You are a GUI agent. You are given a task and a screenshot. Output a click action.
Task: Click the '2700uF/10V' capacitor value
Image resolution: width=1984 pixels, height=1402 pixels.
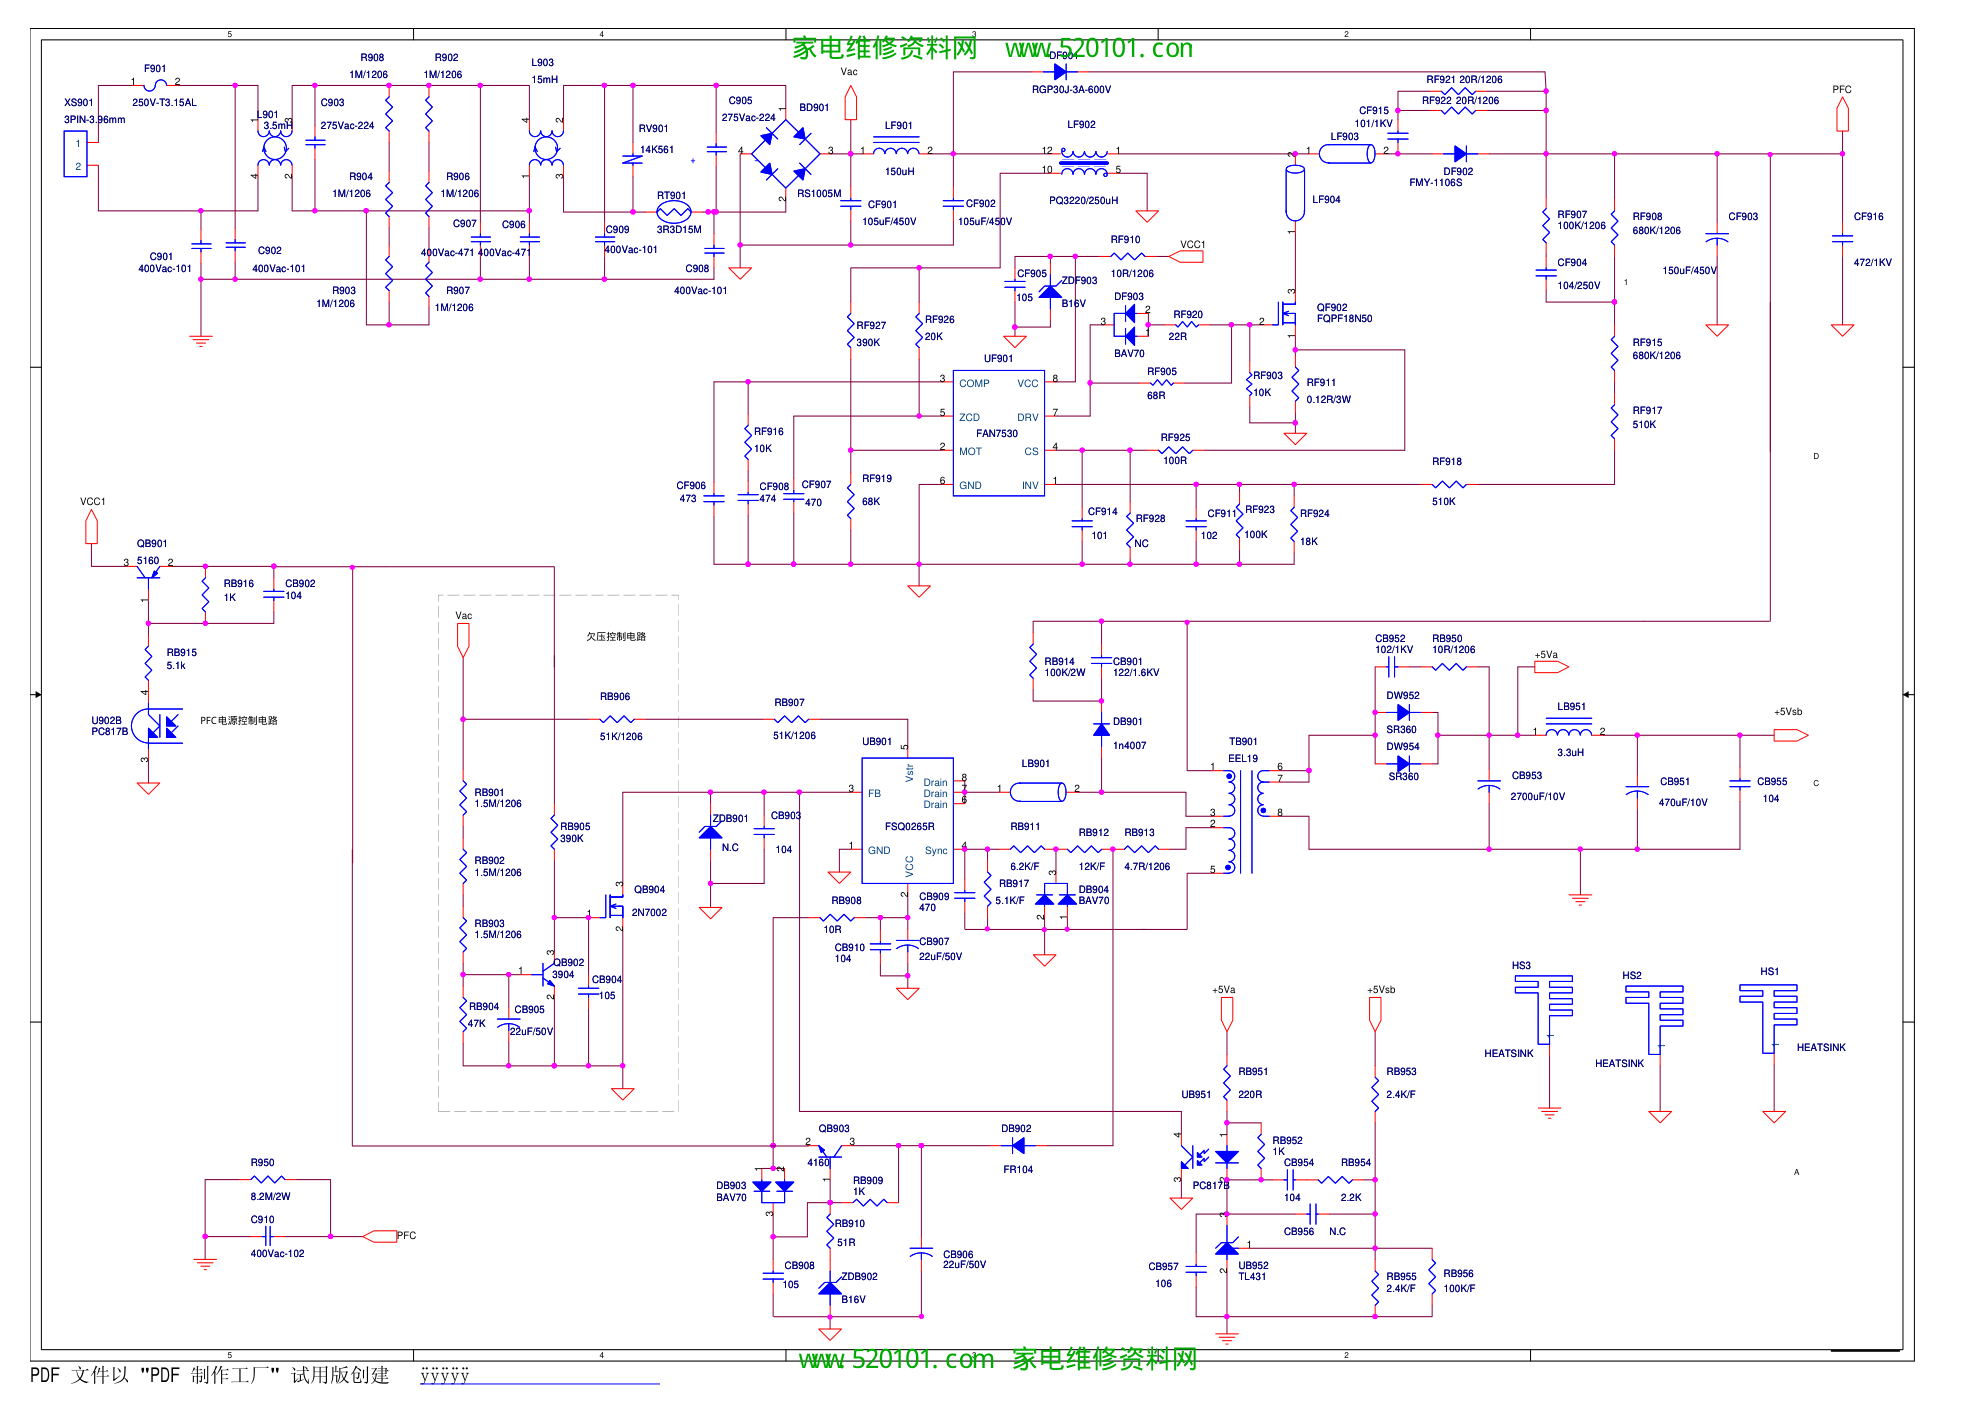coord(1537,796)
